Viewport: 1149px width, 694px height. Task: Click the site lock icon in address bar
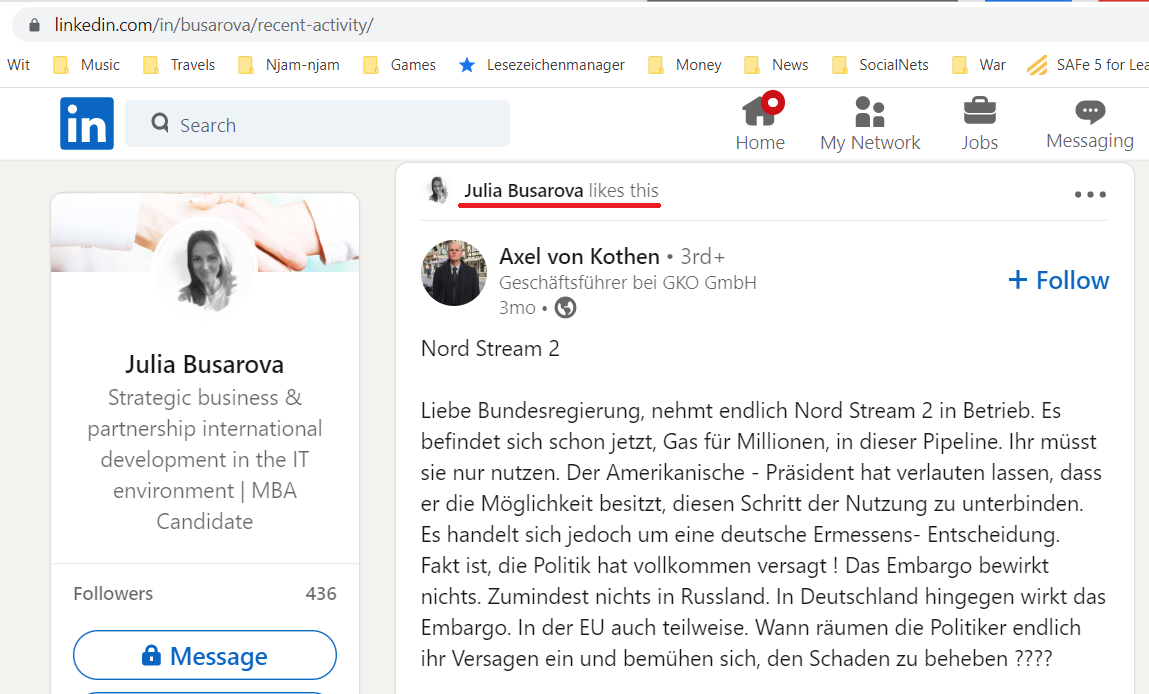34,25
